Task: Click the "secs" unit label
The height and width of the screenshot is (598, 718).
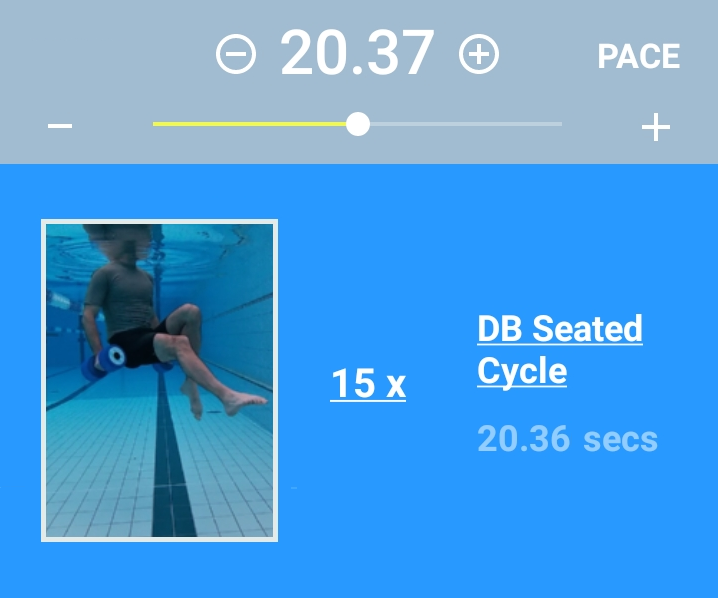Action: tap(620, 438)
